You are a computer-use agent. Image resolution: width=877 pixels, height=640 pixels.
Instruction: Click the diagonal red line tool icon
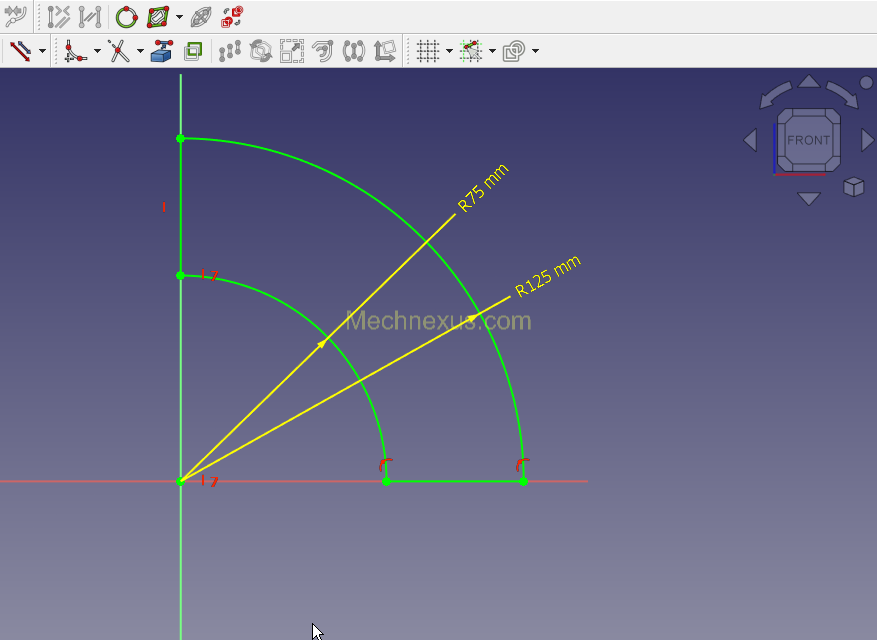[x=20, y=51]
